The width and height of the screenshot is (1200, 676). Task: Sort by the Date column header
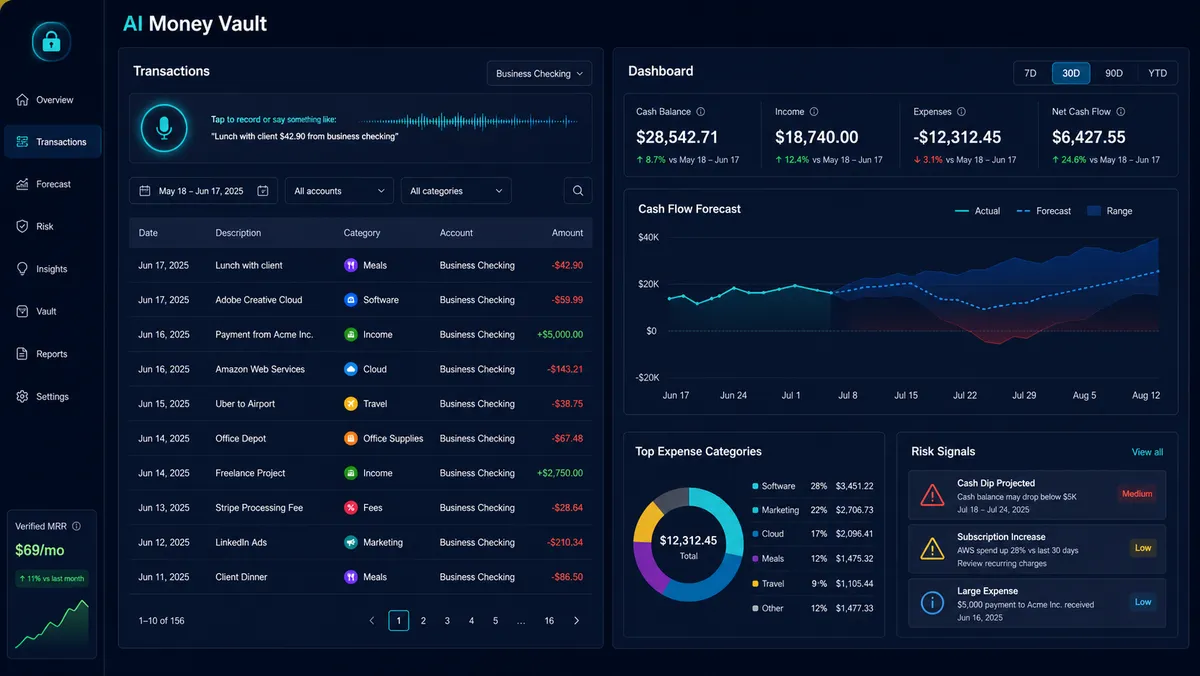148,233
